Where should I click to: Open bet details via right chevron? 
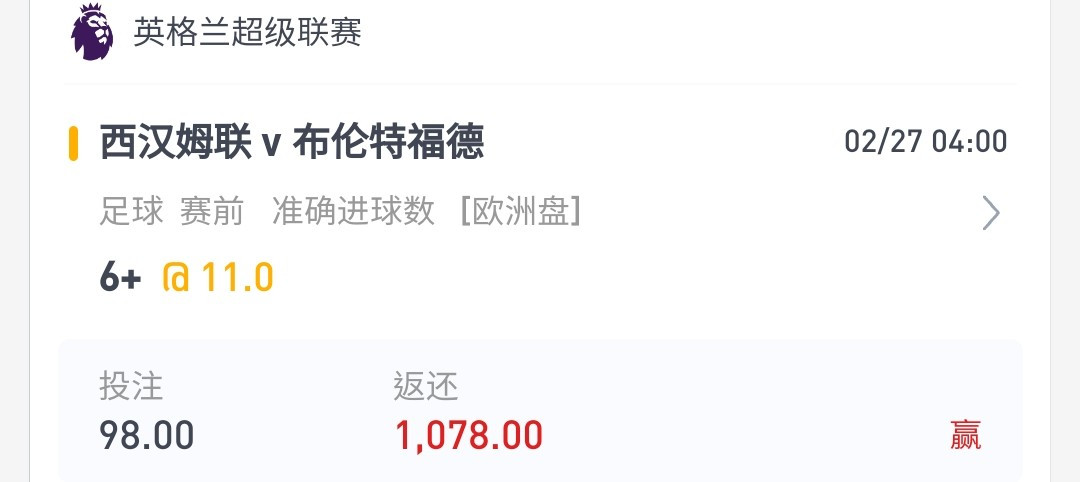(x=990, y=213)
